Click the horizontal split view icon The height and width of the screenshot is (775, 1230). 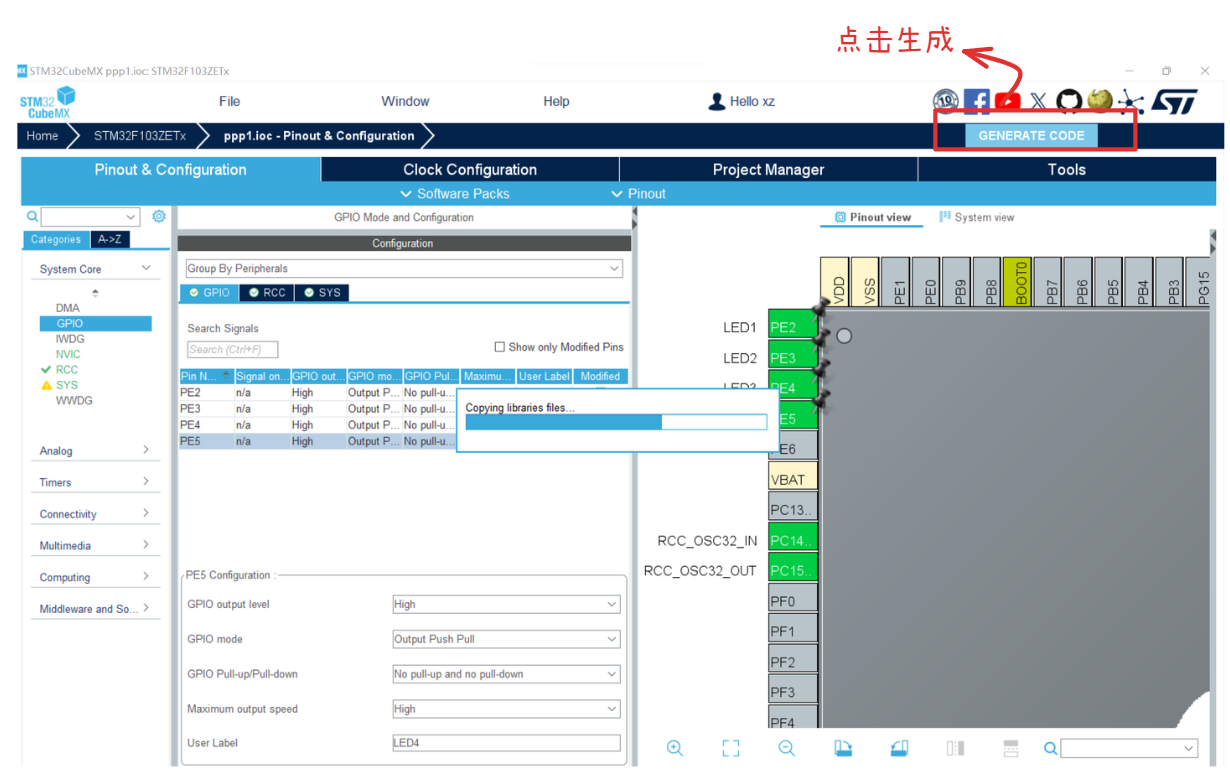[1010, 748]
